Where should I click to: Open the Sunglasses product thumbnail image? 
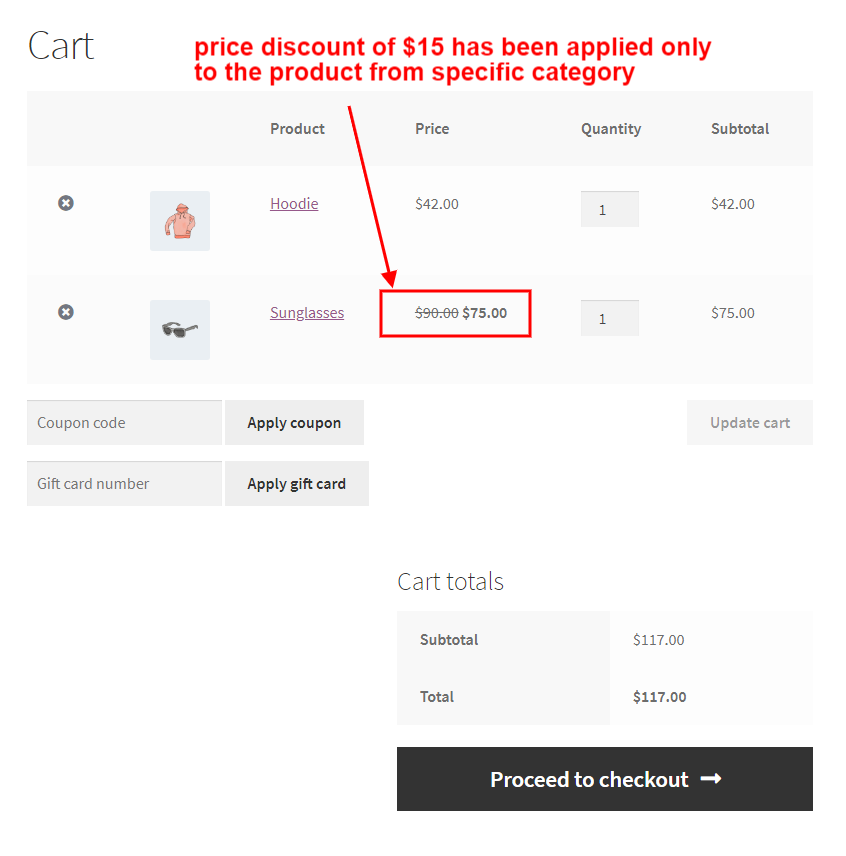[x=180, y=330]
